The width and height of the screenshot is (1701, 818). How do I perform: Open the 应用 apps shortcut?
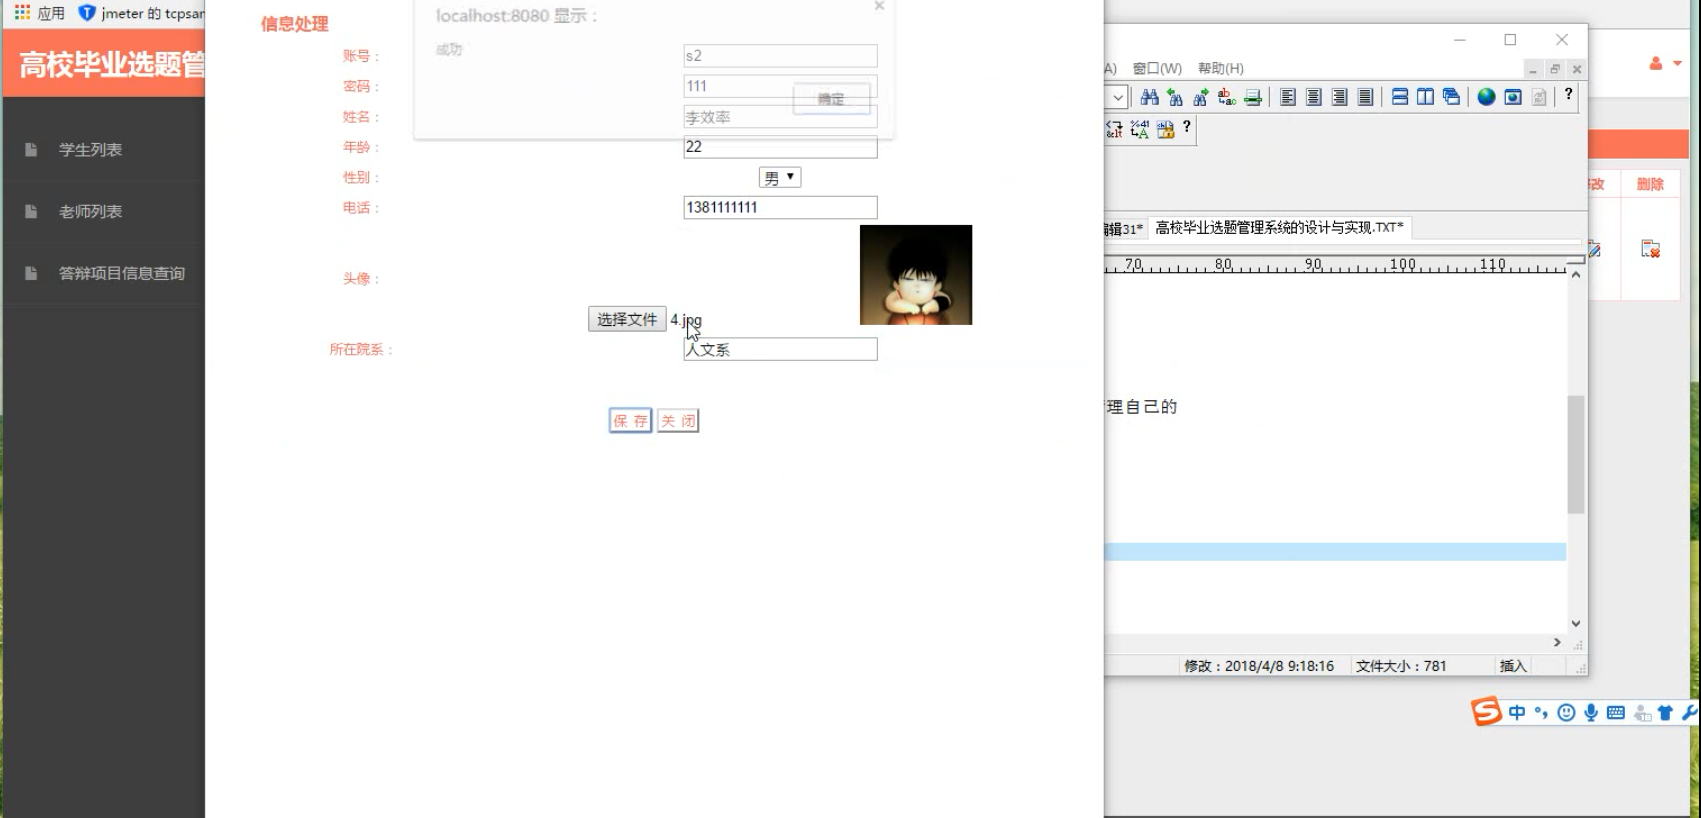40,13
